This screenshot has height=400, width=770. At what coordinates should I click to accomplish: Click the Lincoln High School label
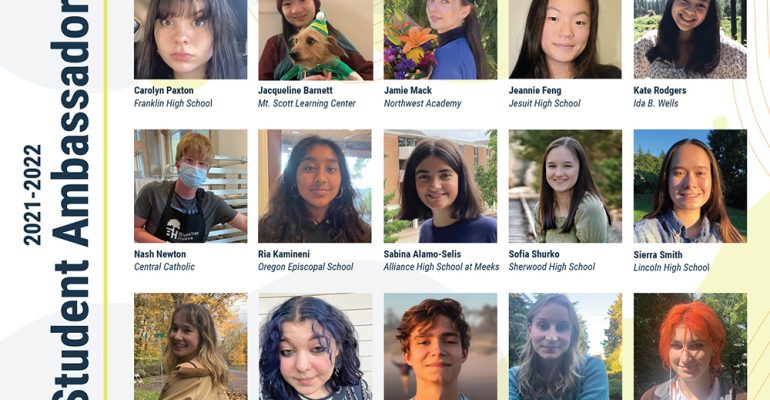671,267
